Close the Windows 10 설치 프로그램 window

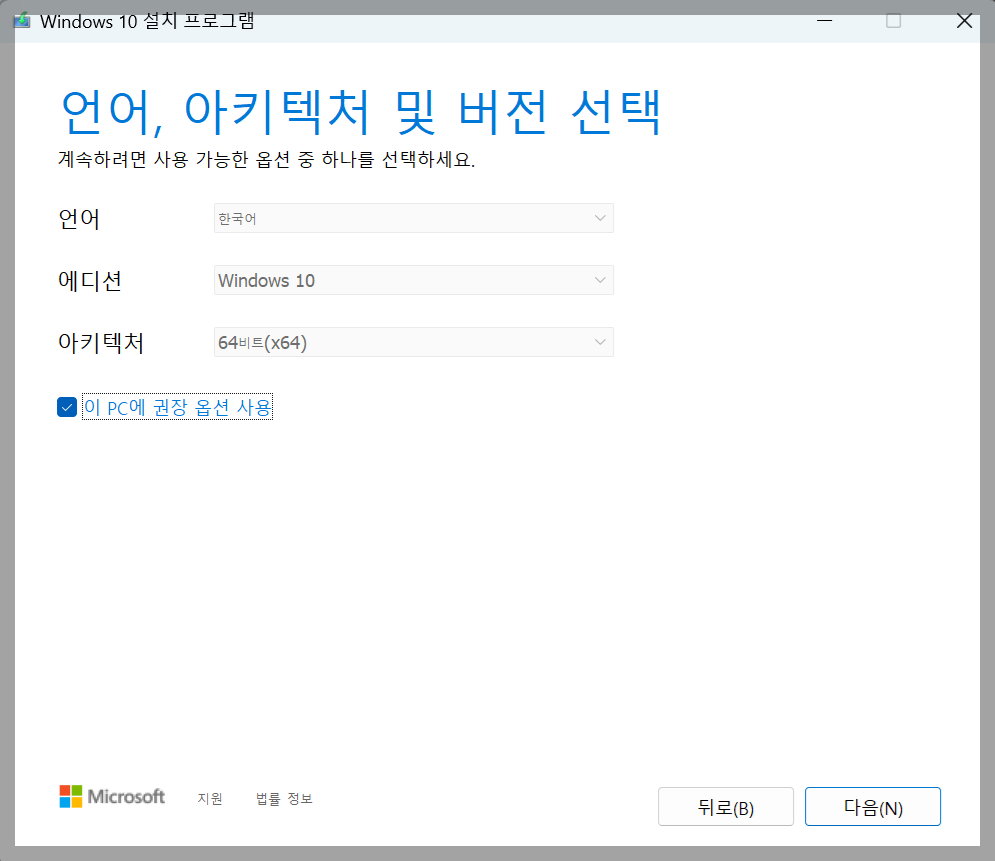click(x=965, y=21)
